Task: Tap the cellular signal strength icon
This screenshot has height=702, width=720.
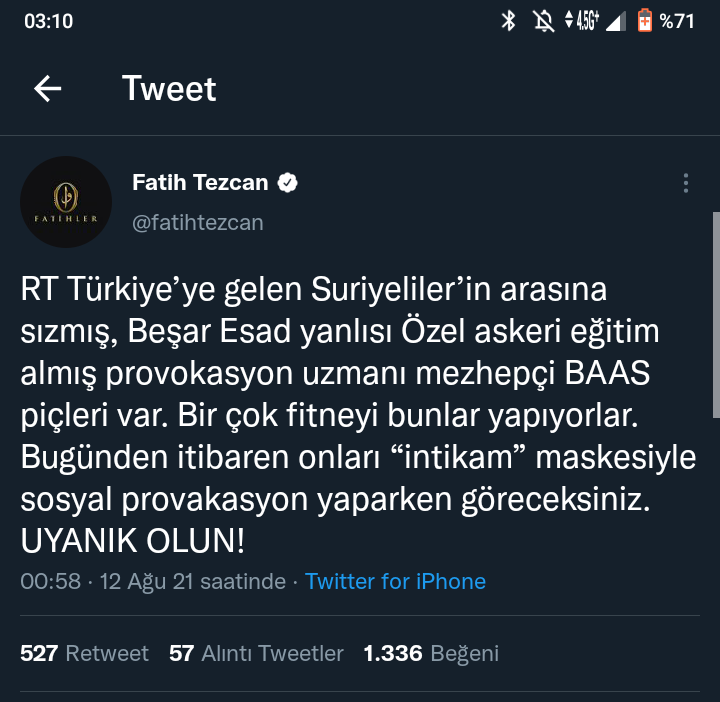Action: [x=616, y=21]
